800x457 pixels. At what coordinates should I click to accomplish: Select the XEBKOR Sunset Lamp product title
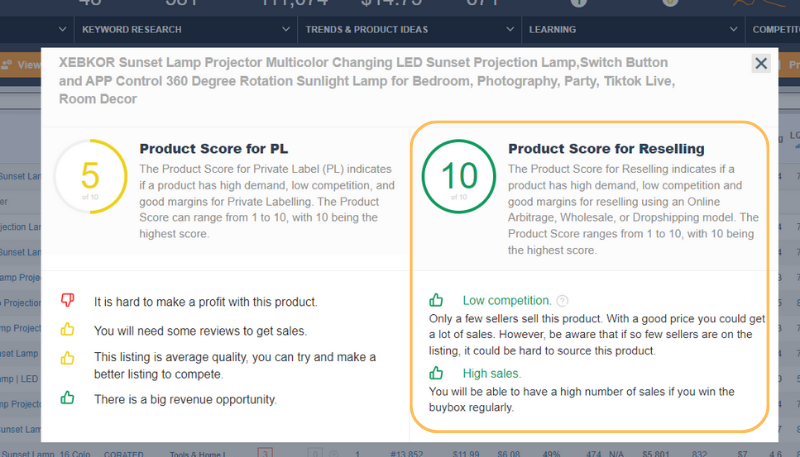(367, 81)
